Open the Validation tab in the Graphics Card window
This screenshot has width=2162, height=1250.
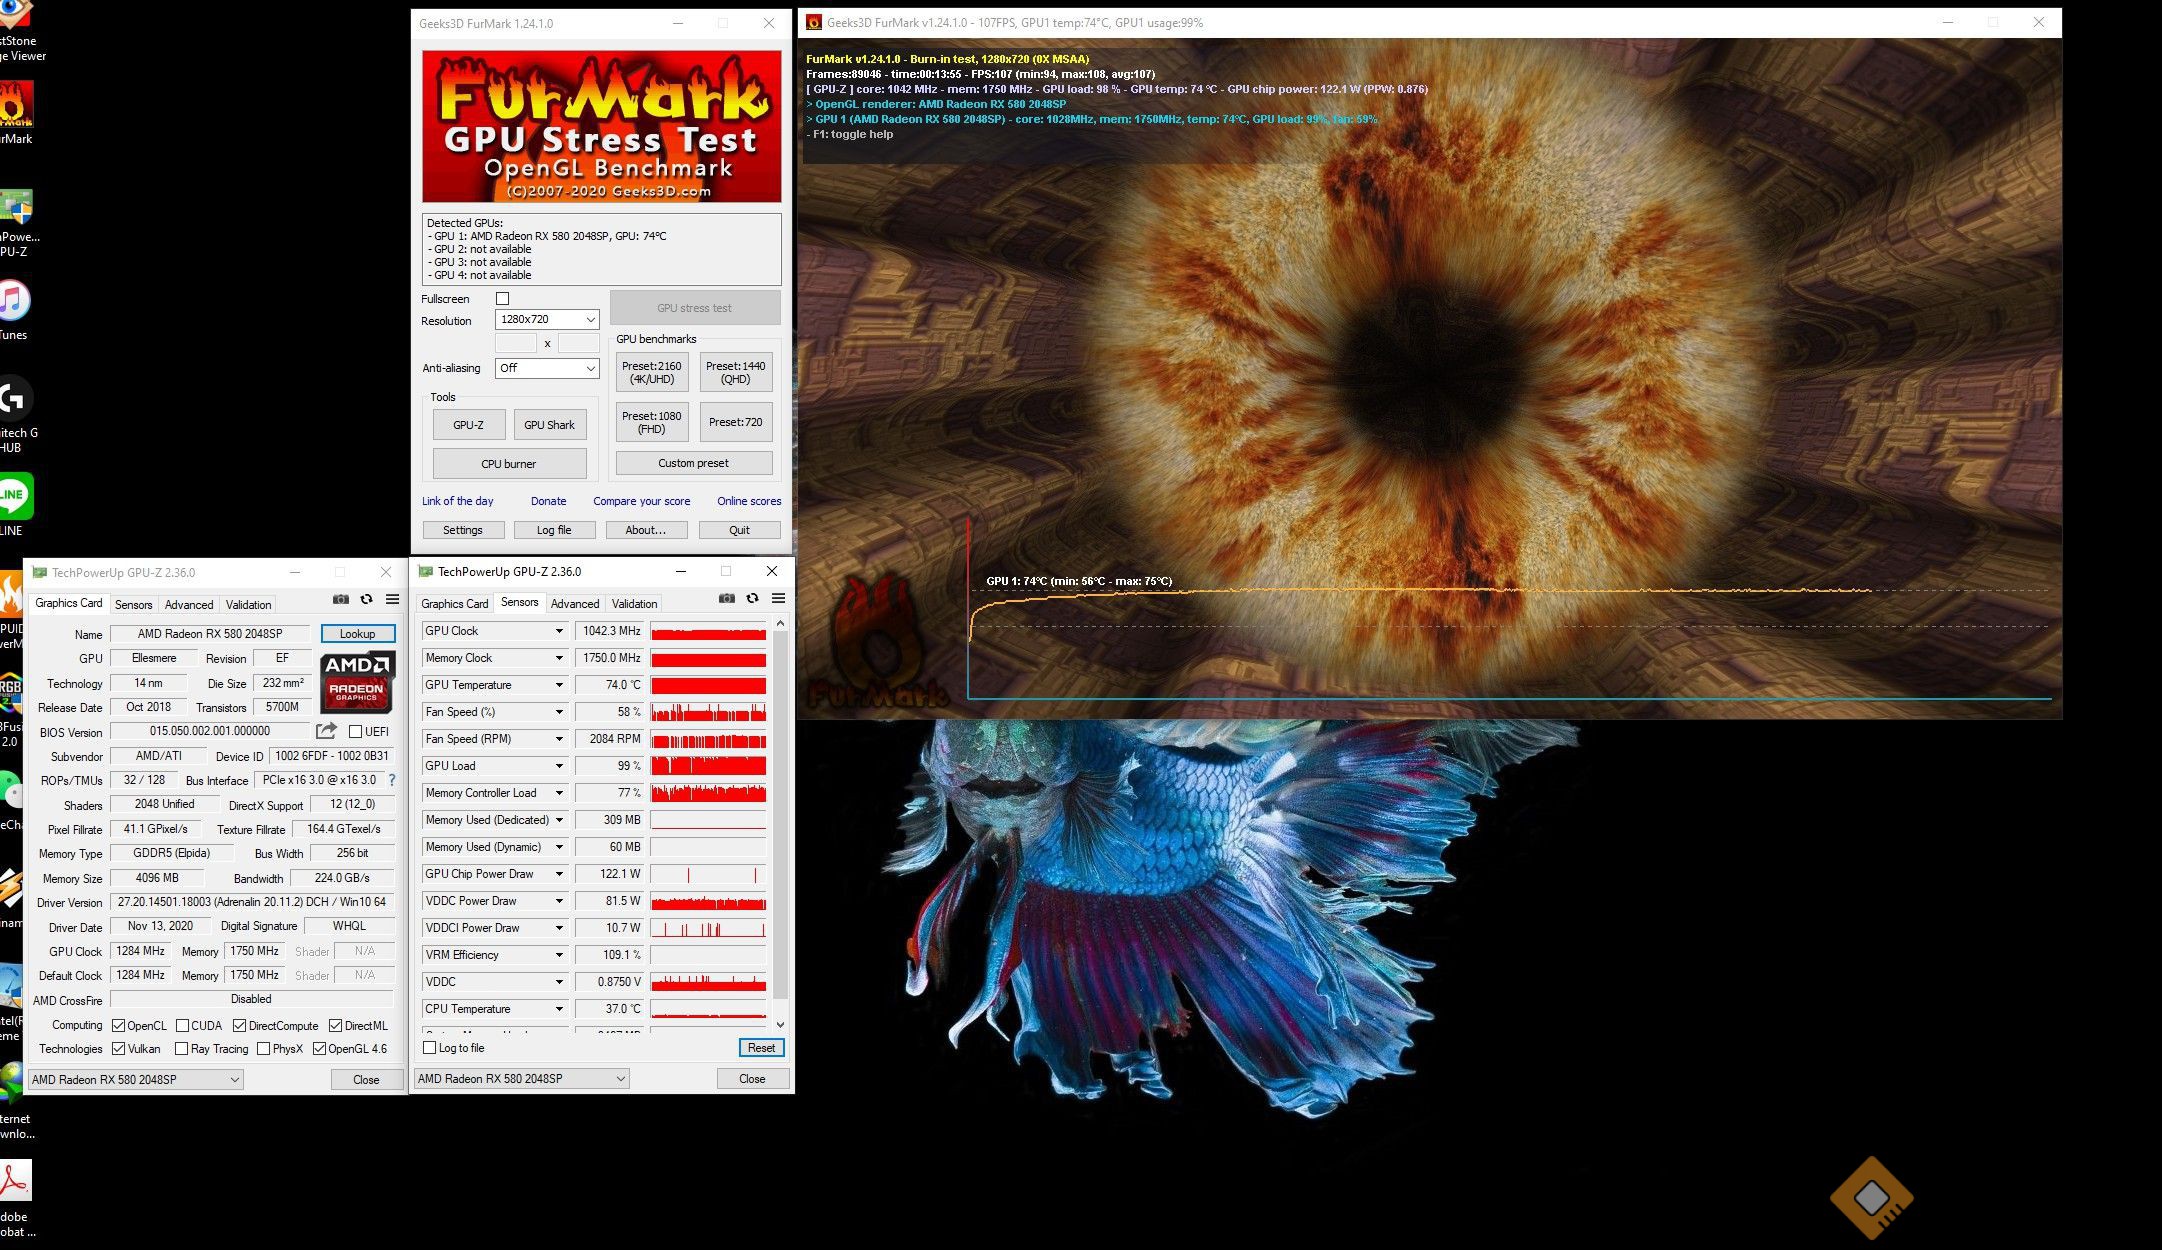click(x=248, y=605)
